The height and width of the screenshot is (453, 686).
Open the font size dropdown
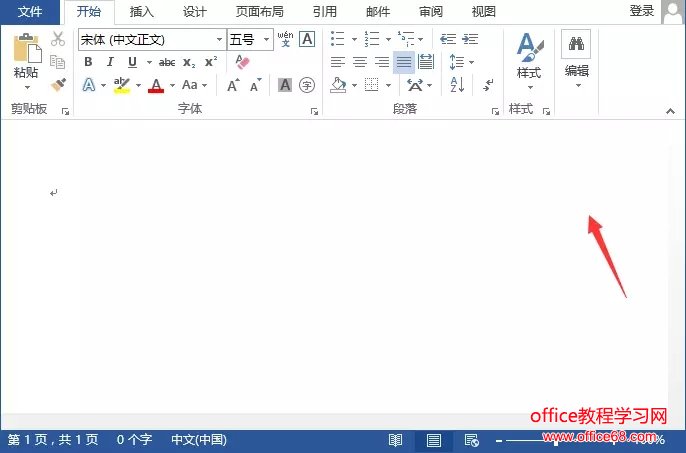tap(266, 39)
